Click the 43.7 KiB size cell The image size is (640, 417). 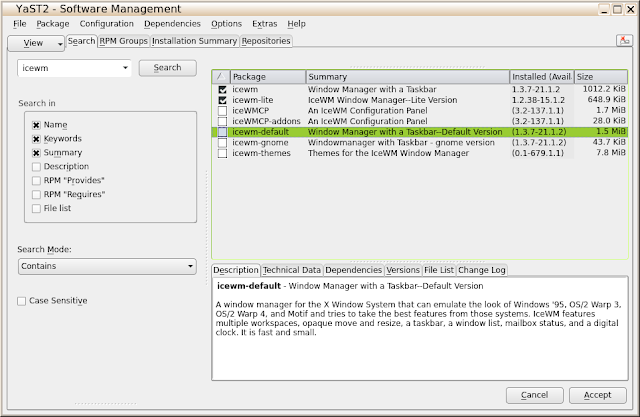[x=609, y=142]
